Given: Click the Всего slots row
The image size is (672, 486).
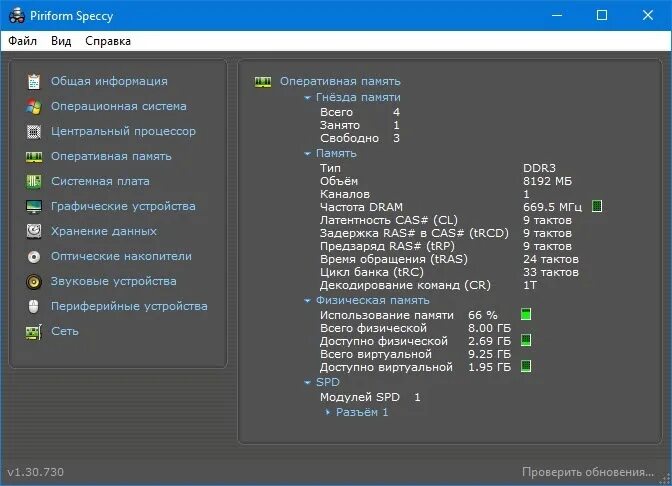Looking at the screenshot, I should (360, 112).
